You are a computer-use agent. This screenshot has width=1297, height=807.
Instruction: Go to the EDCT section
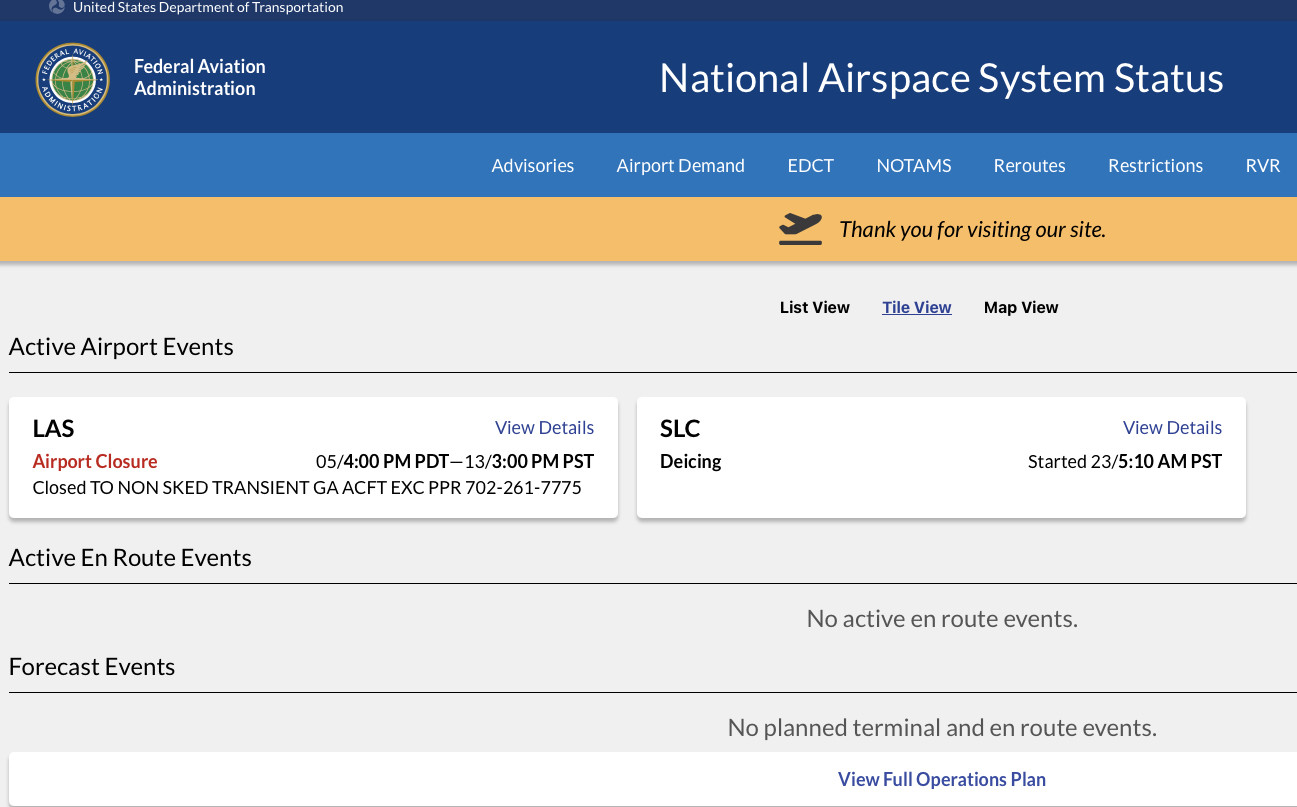(810, 166)
